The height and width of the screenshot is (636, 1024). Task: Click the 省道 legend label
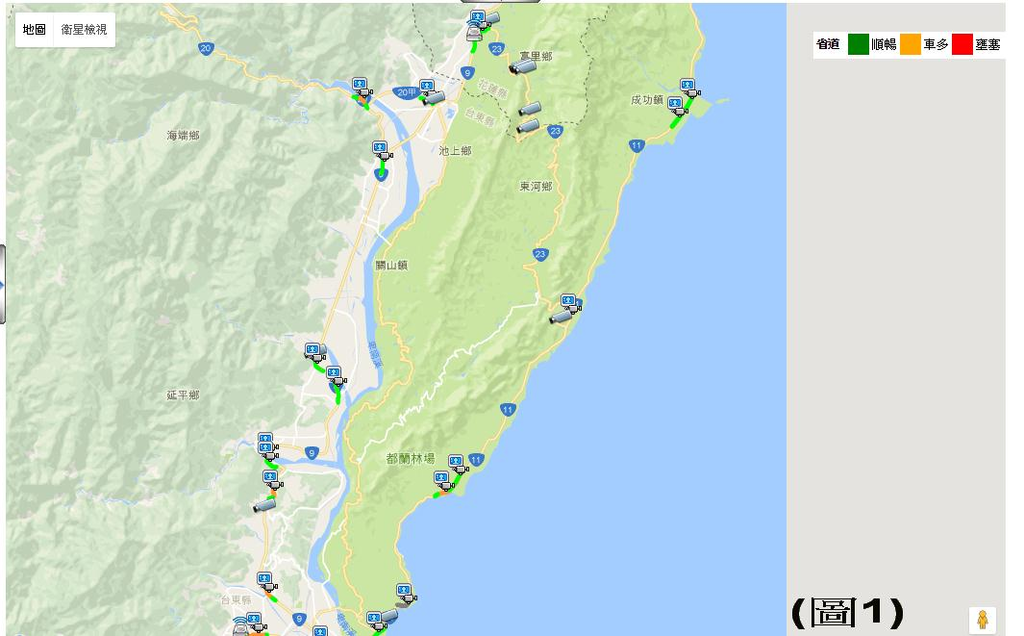pyautogui.click(x=827, y=45)
